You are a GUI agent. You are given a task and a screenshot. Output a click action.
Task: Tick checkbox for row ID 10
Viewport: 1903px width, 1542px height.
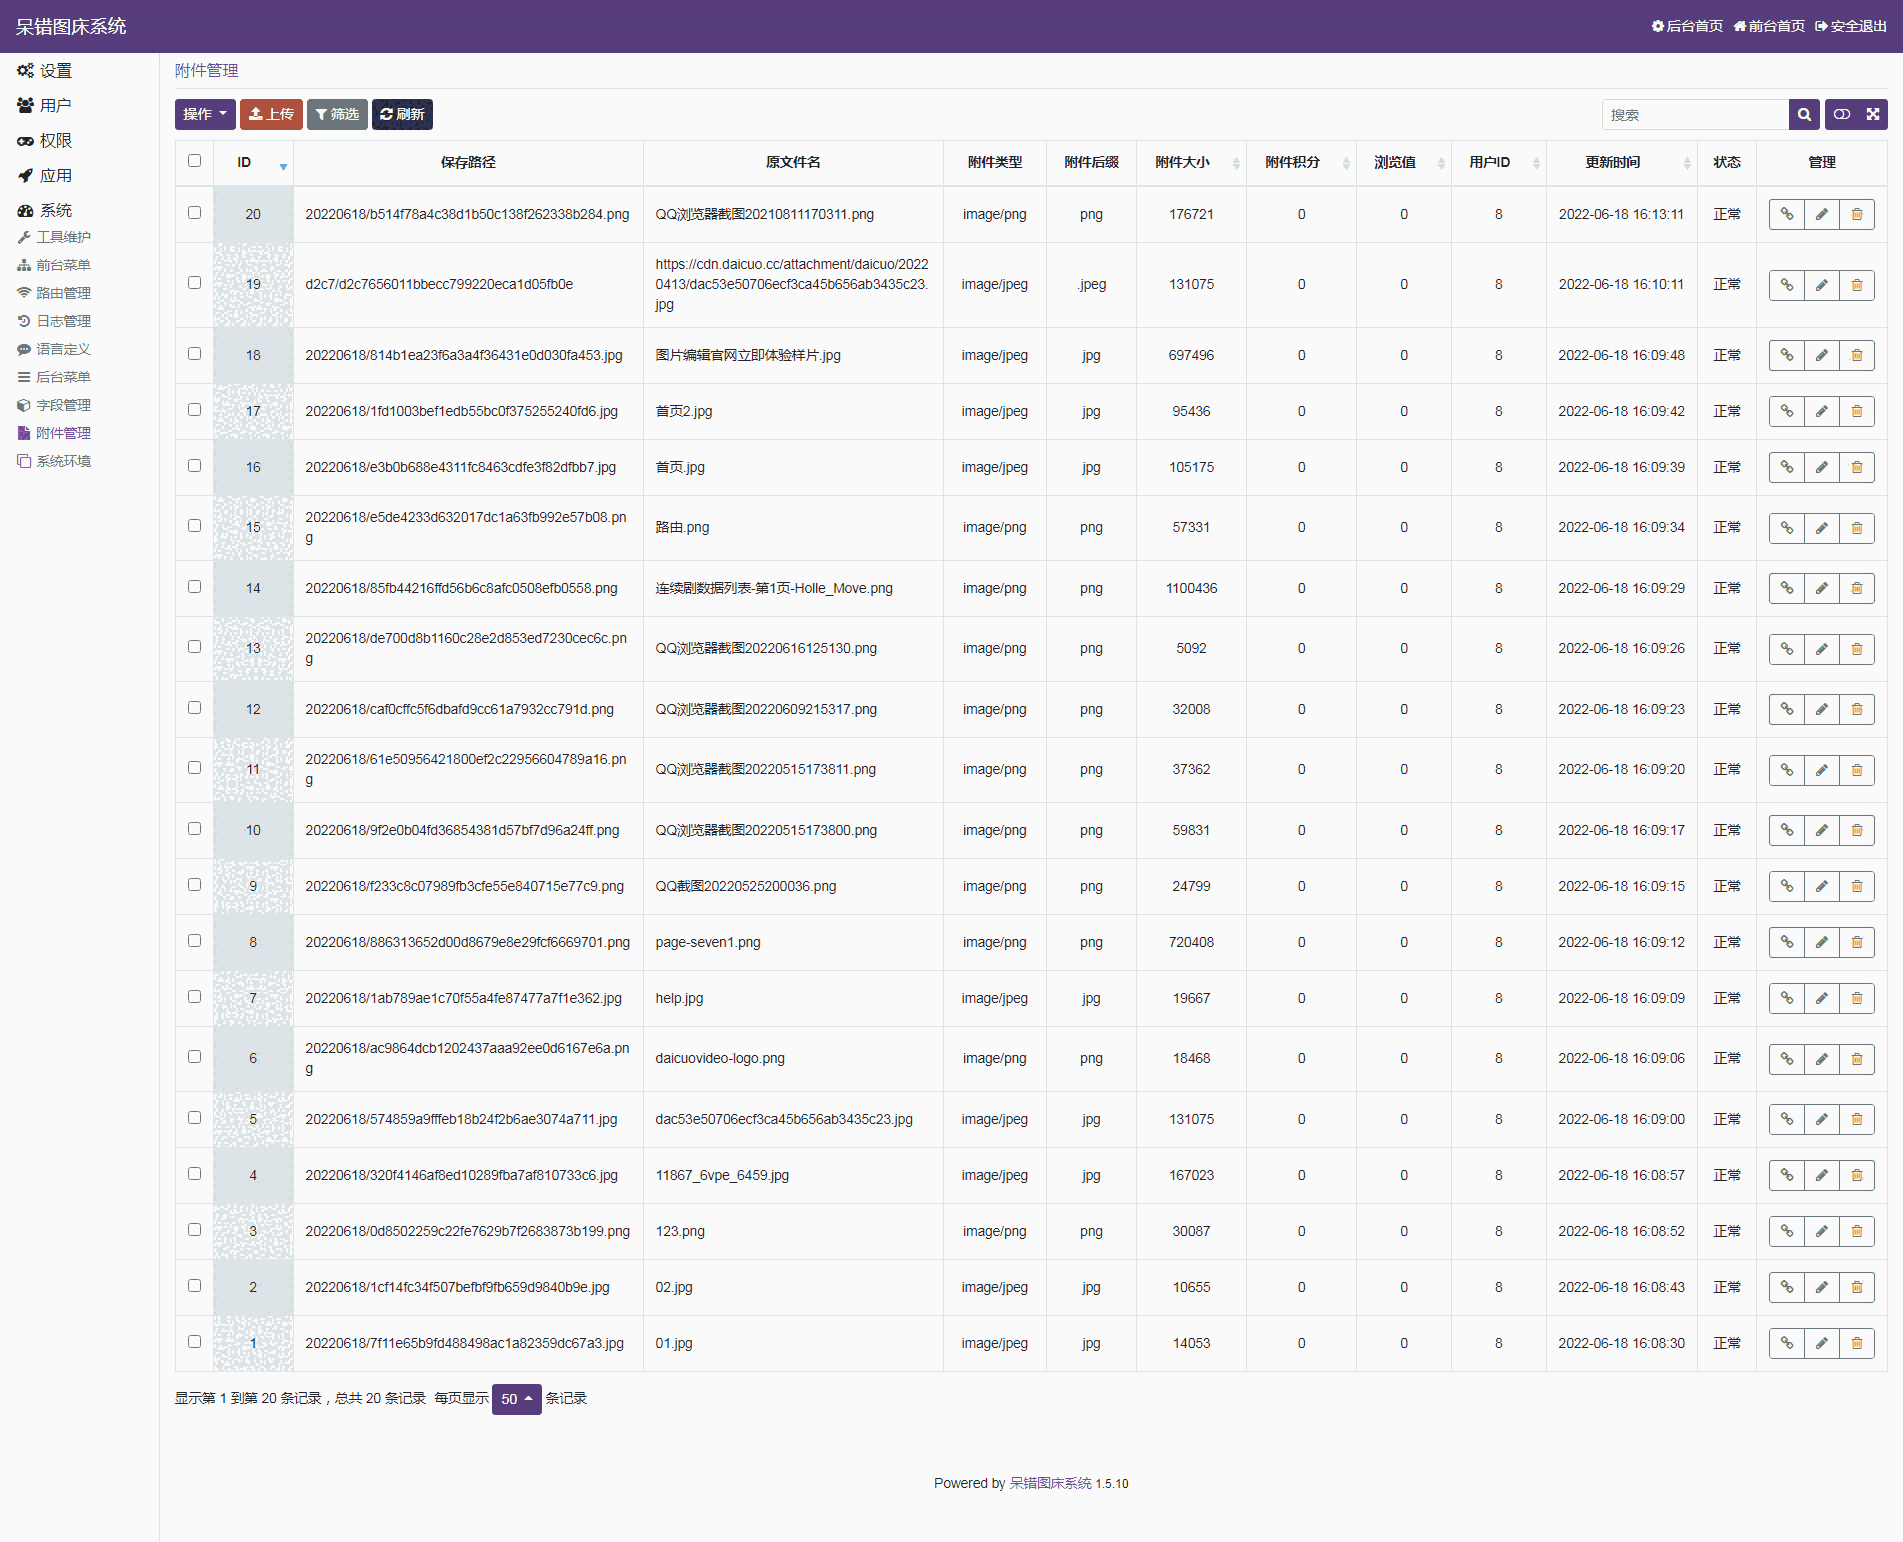(x=194, y=829)
